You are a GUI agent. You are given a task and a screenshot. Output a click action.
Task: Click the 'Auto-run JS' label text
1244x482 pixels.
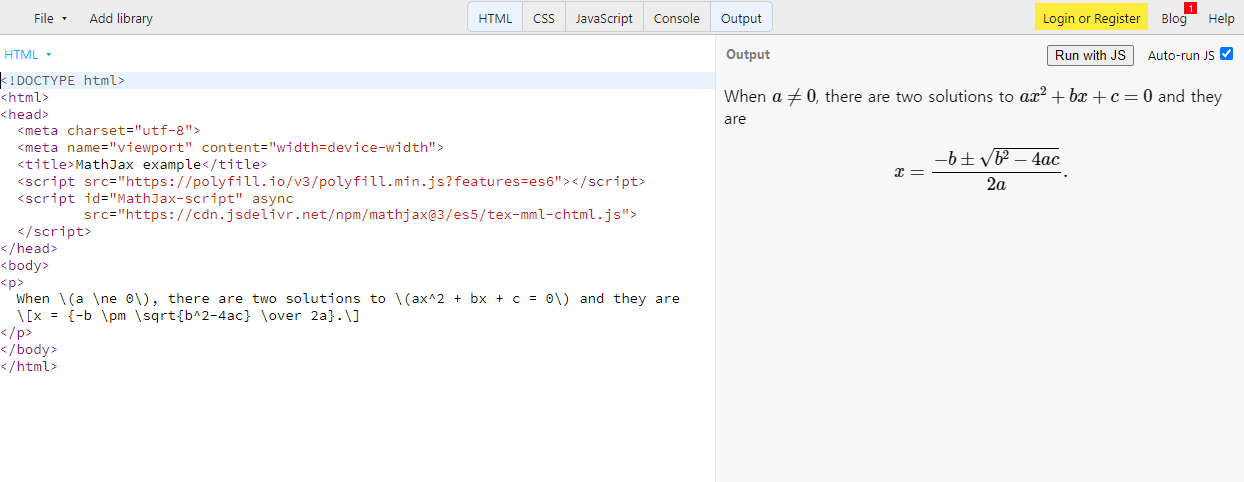click(x=1181, y=56)
